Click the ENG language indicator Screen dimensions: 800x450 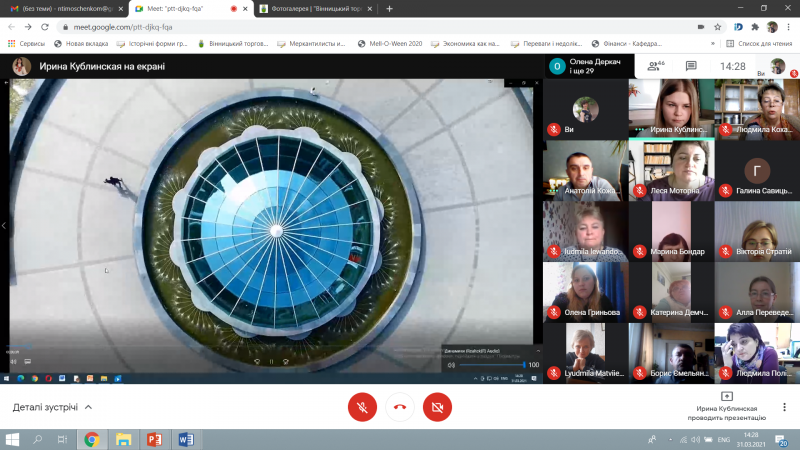(x=723, y=439)
